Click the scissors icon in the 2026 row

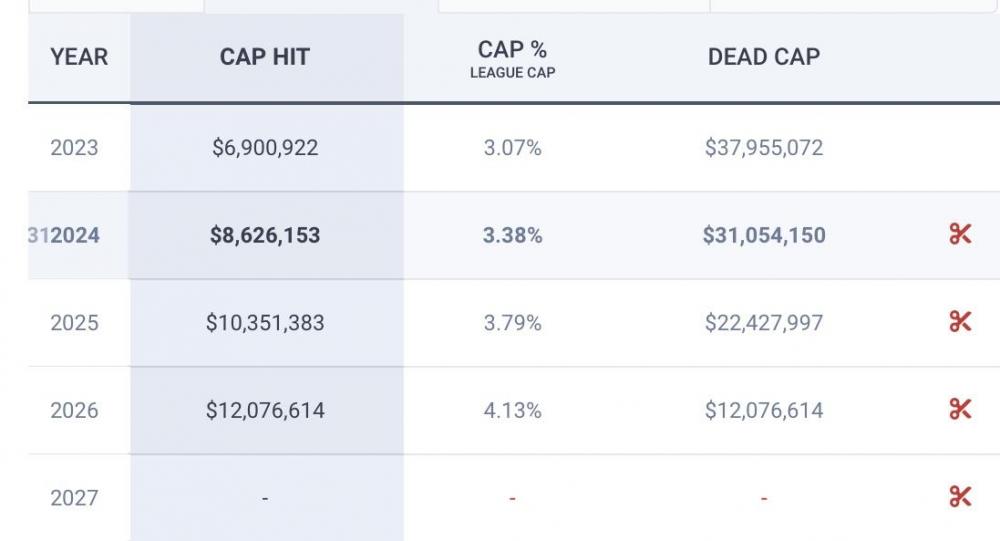click(960, 409)
